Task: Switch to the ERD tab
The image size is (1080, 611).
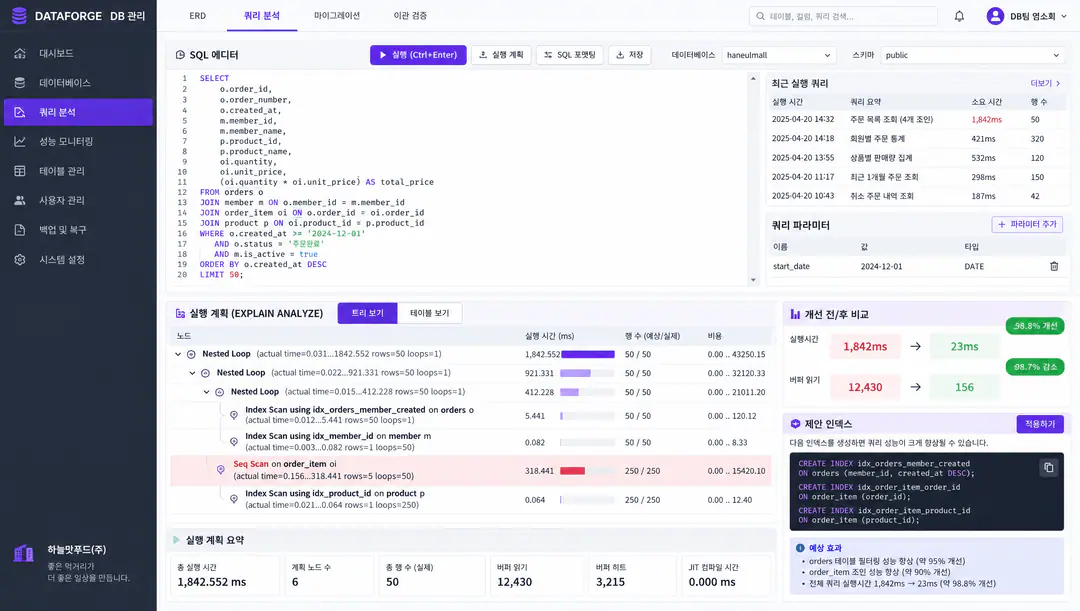Action: [198, 16]
